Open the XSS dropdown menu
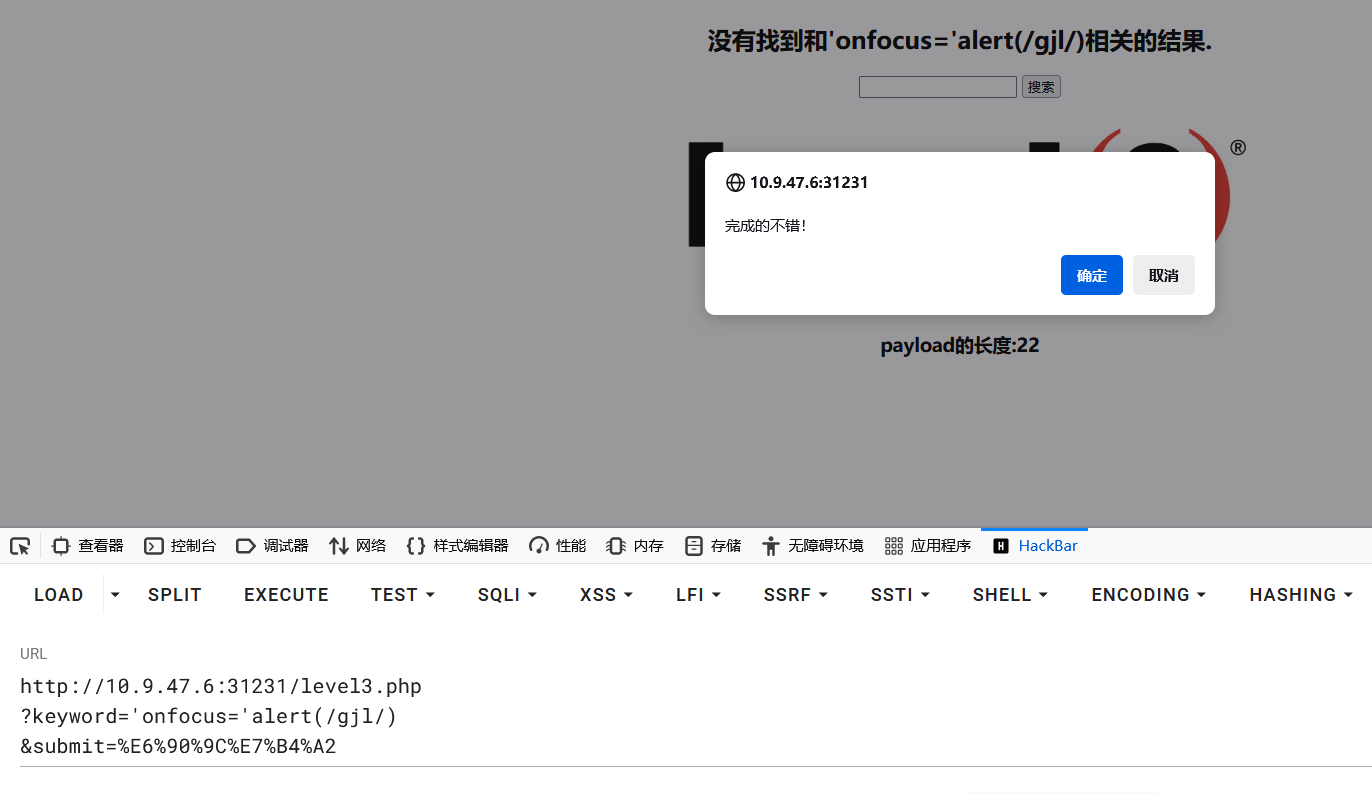Viewport: 1372px width, 794px height. pyautogui.click(x=607, y=595)
